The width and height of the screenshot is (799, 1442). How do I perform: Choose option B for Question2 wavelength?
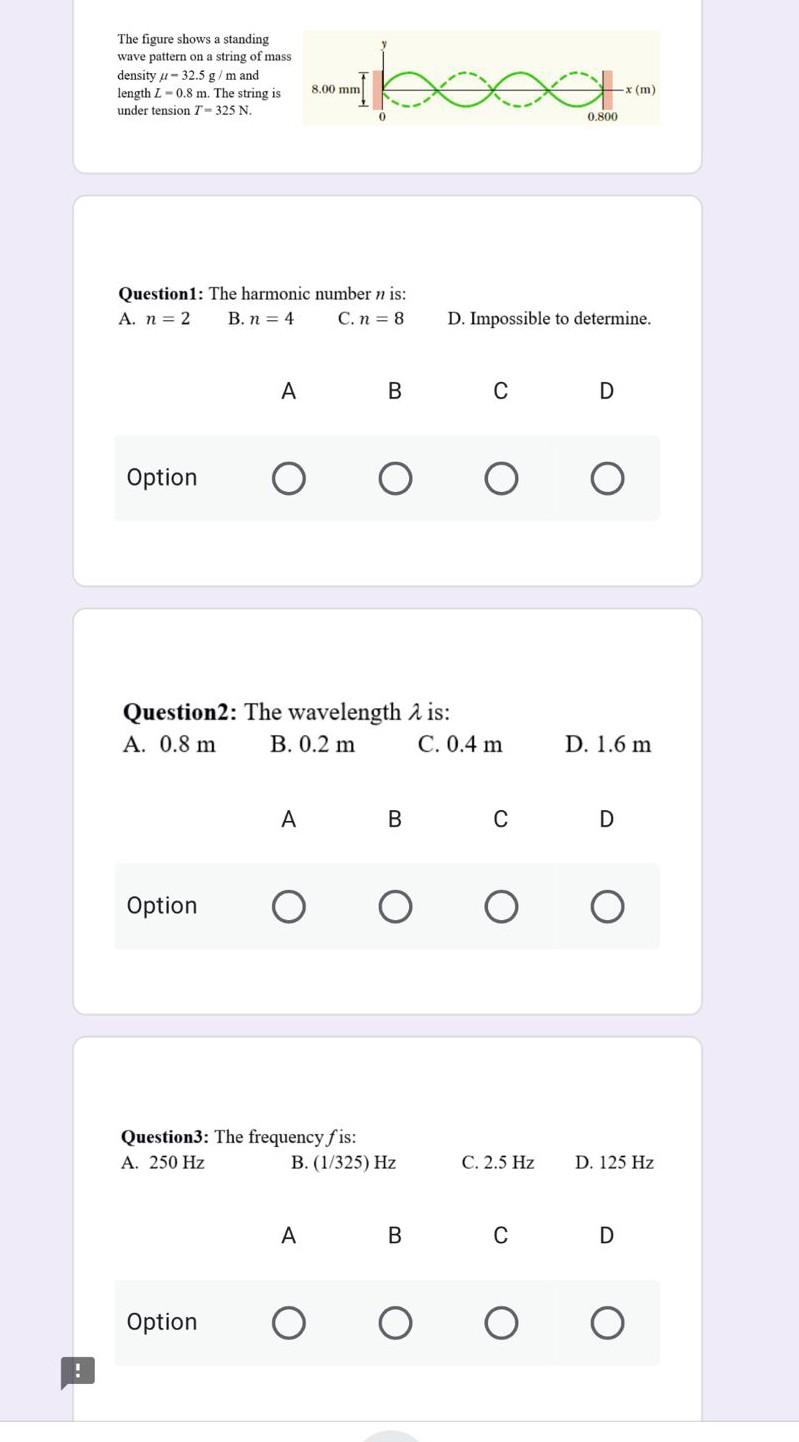[395, 907]
